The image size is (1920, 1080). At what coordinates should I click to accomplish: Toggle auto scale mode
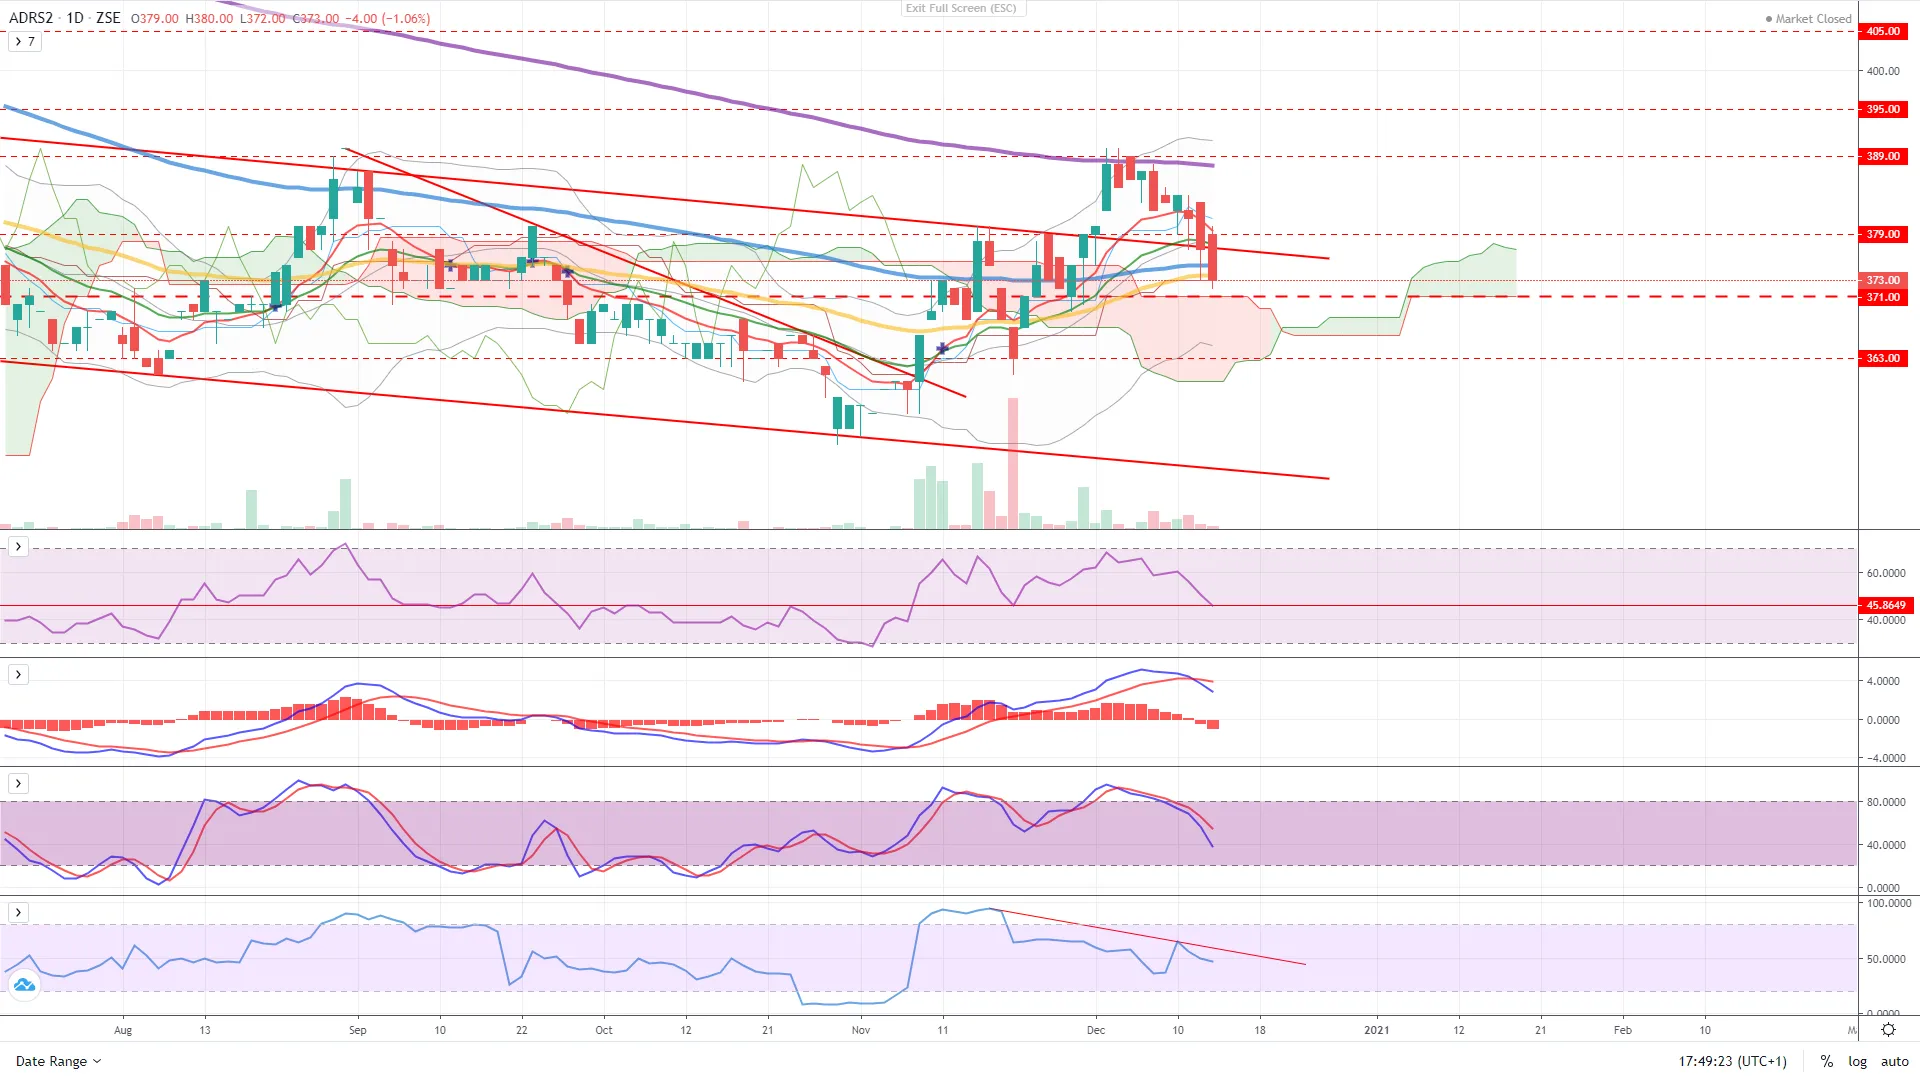point(1894,1061)
